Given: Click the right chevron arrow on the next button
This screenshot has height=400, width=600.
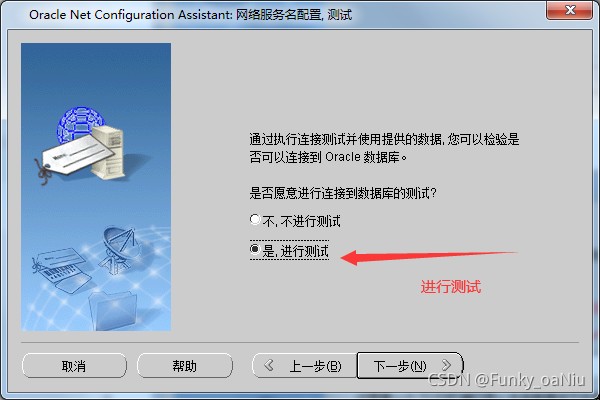Looking at the screenshot, I should (447, 365).
